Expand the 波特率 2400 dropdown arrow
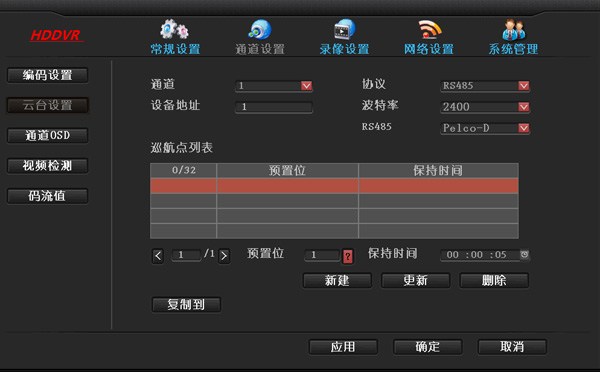This screenshot has width=600, height=372. coord(524,106)
